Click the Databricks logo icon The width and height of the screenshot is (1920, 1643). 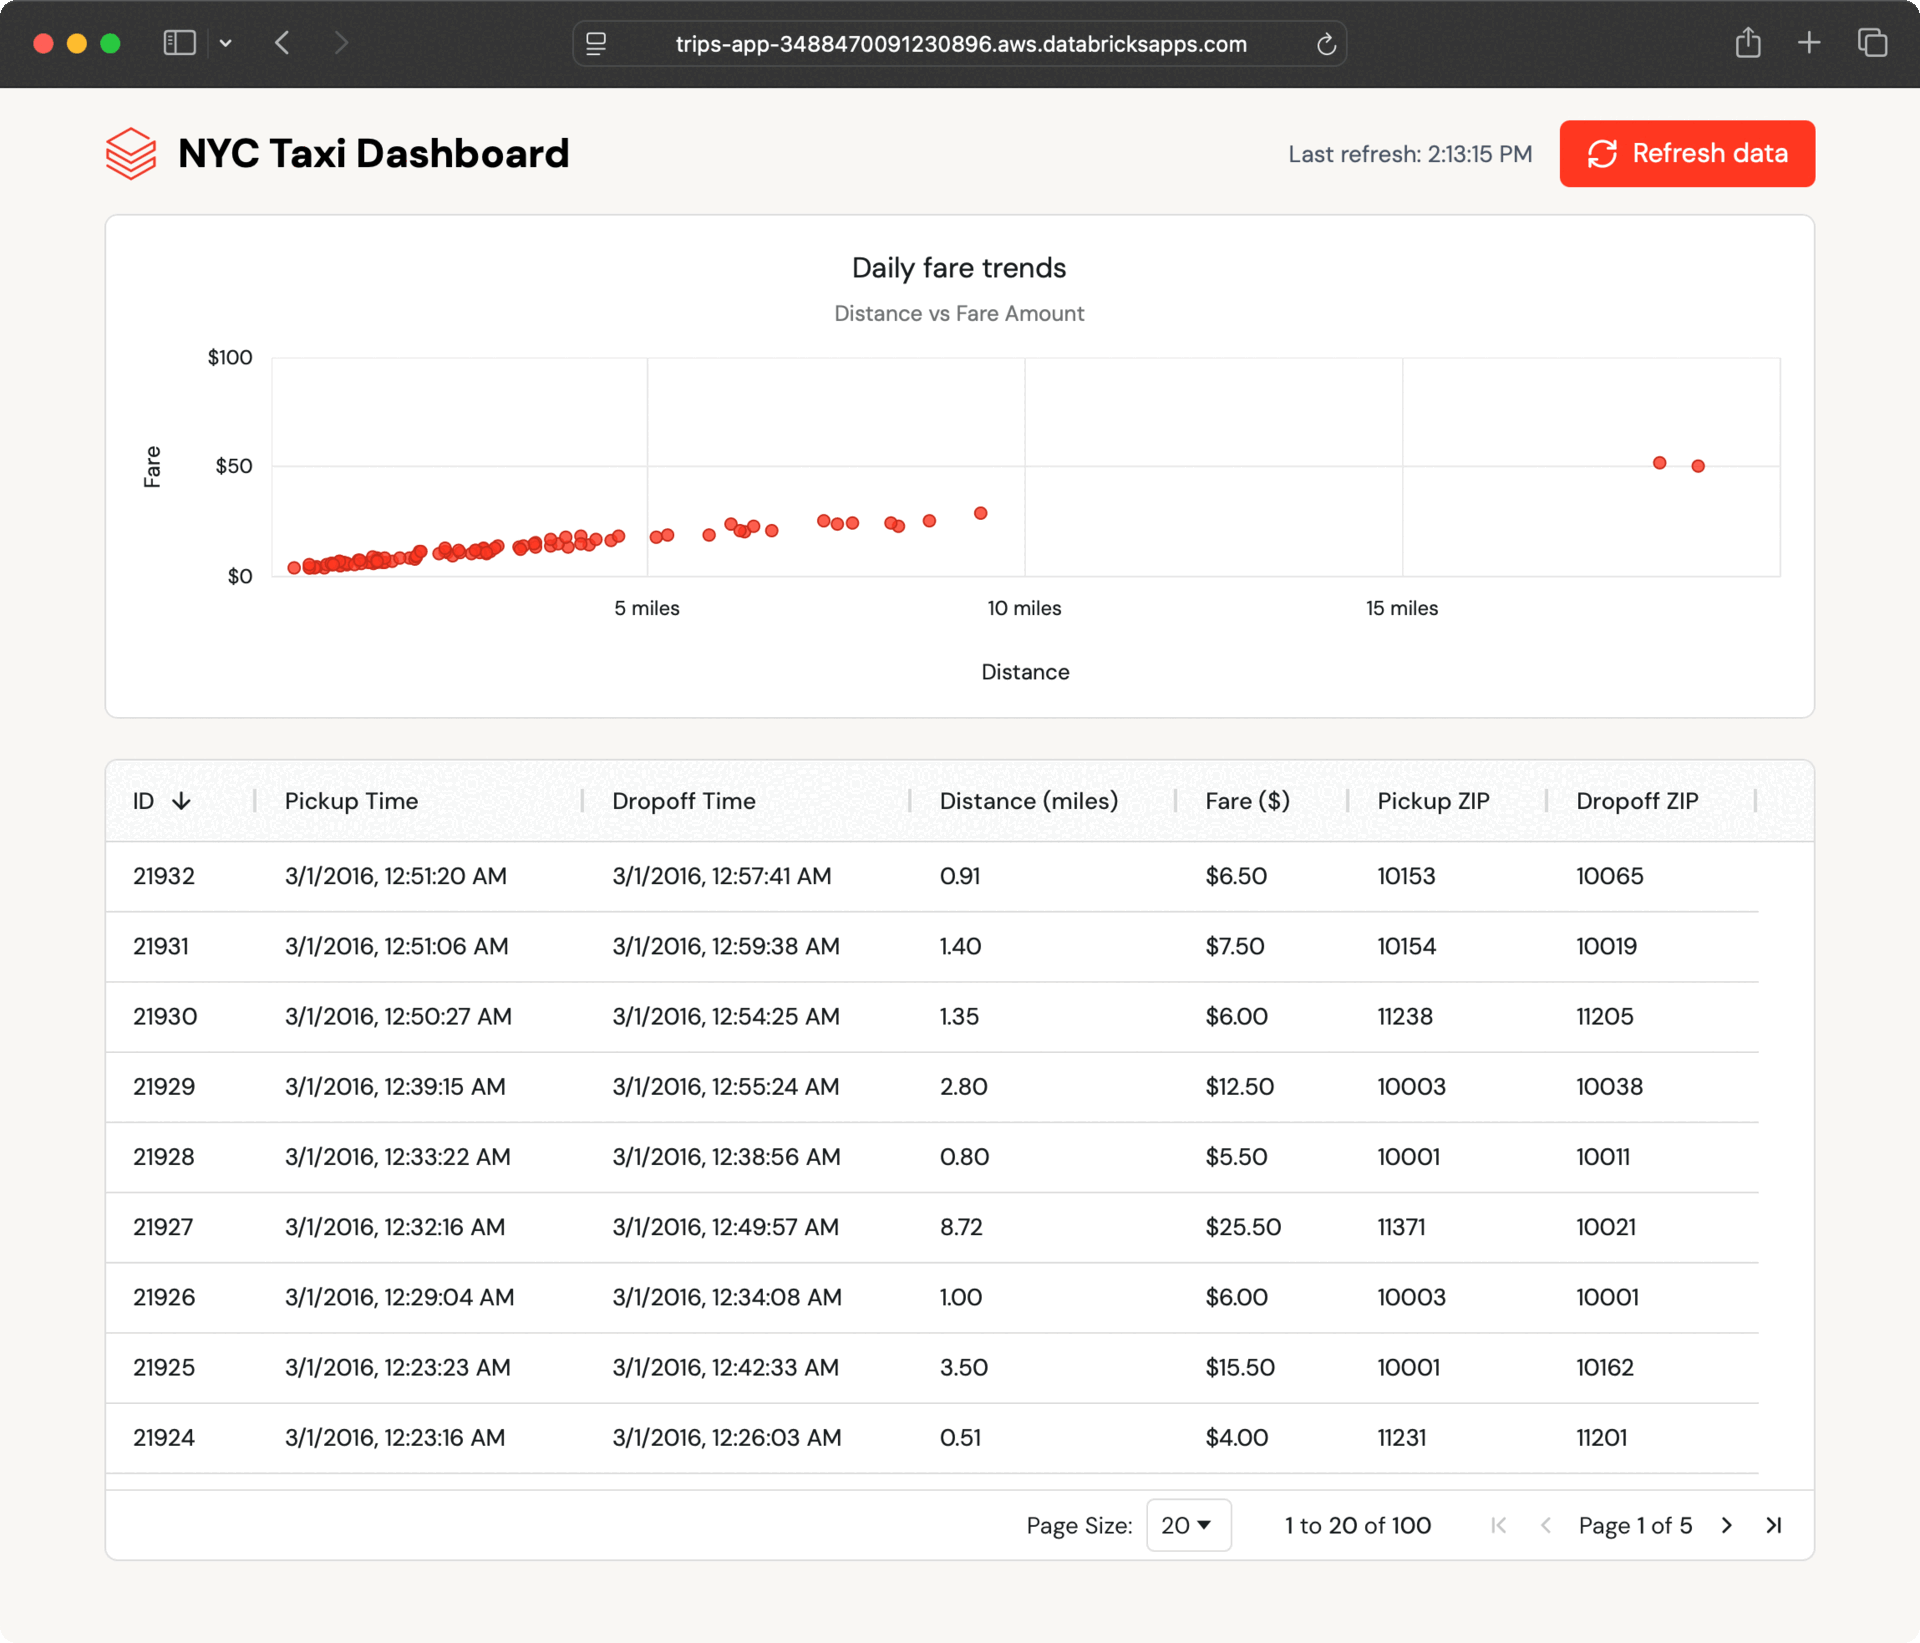[131, 154]
